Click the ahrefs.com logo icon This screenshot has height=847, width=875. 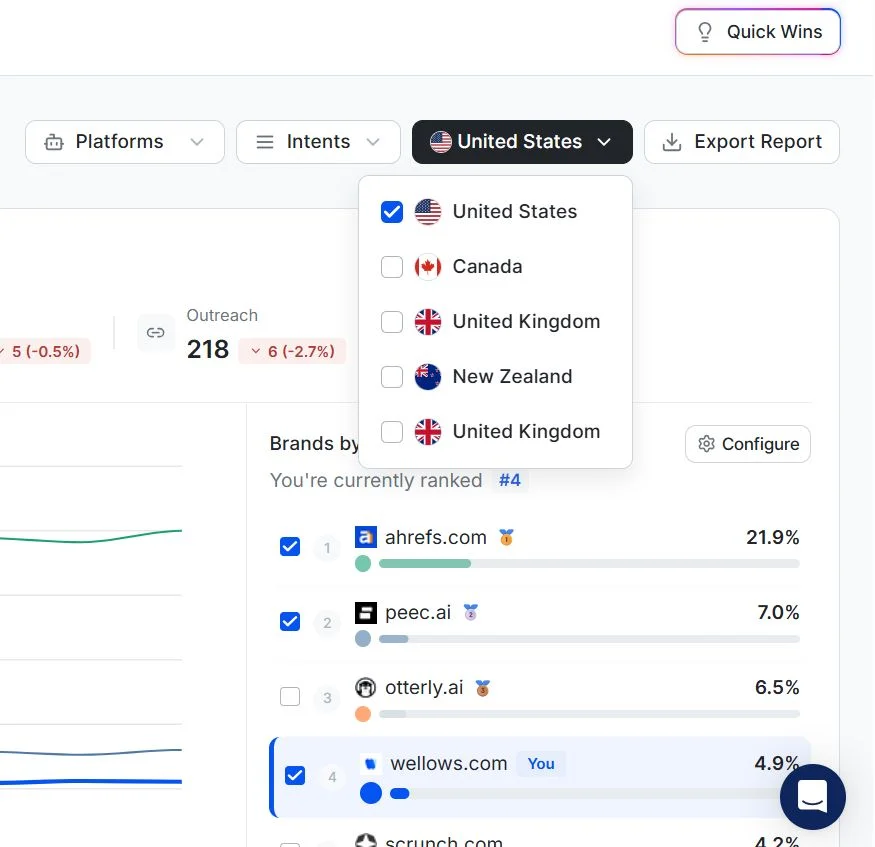(x=366, y=537)
